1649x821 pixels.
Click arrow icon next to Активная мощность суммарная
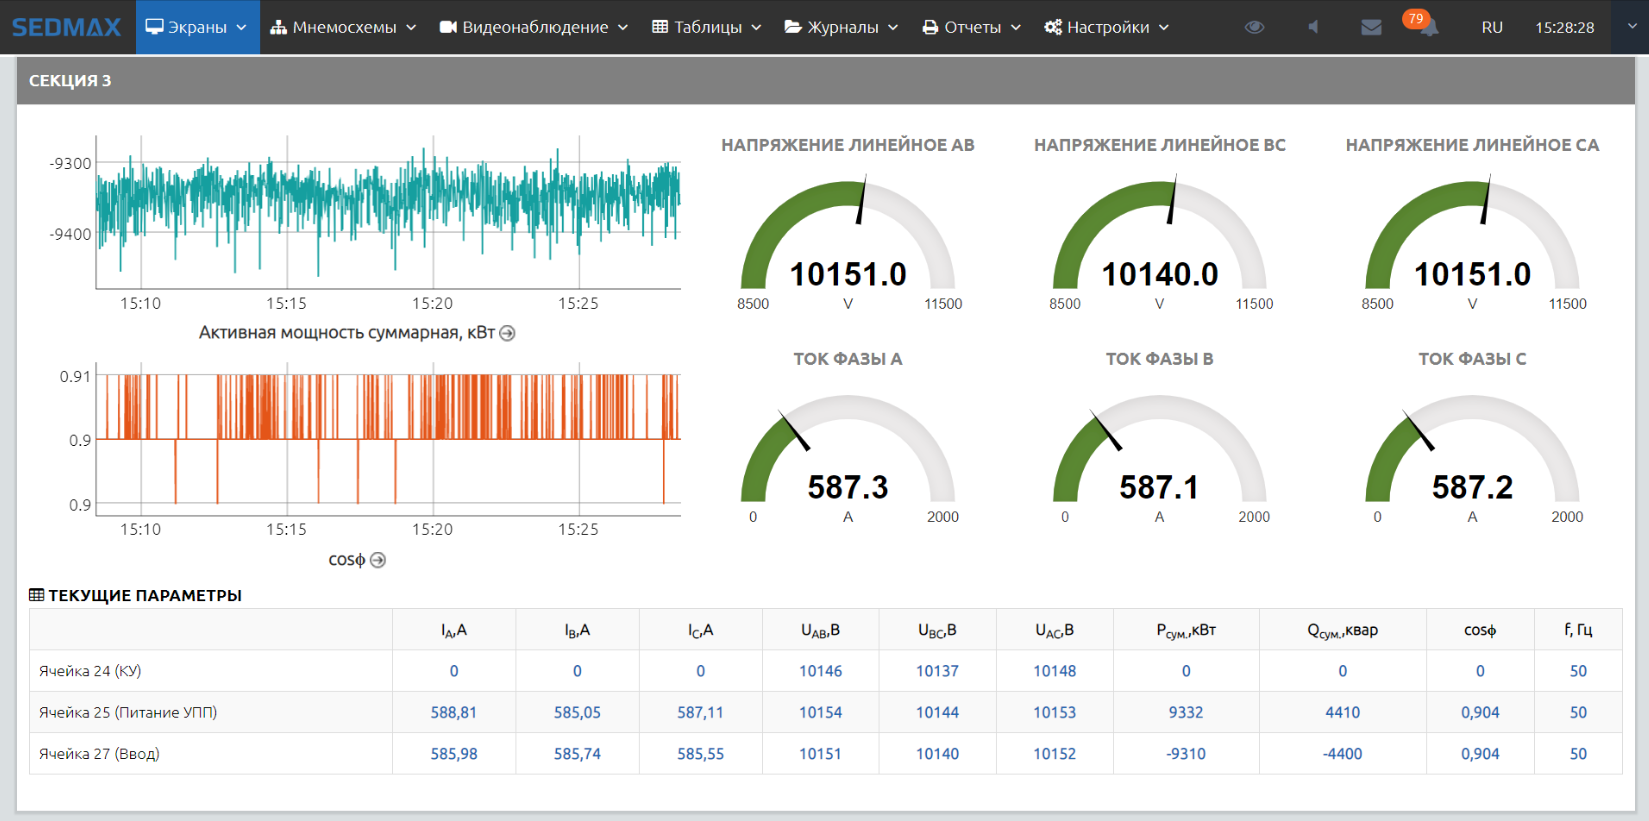[x=507, y=333]
